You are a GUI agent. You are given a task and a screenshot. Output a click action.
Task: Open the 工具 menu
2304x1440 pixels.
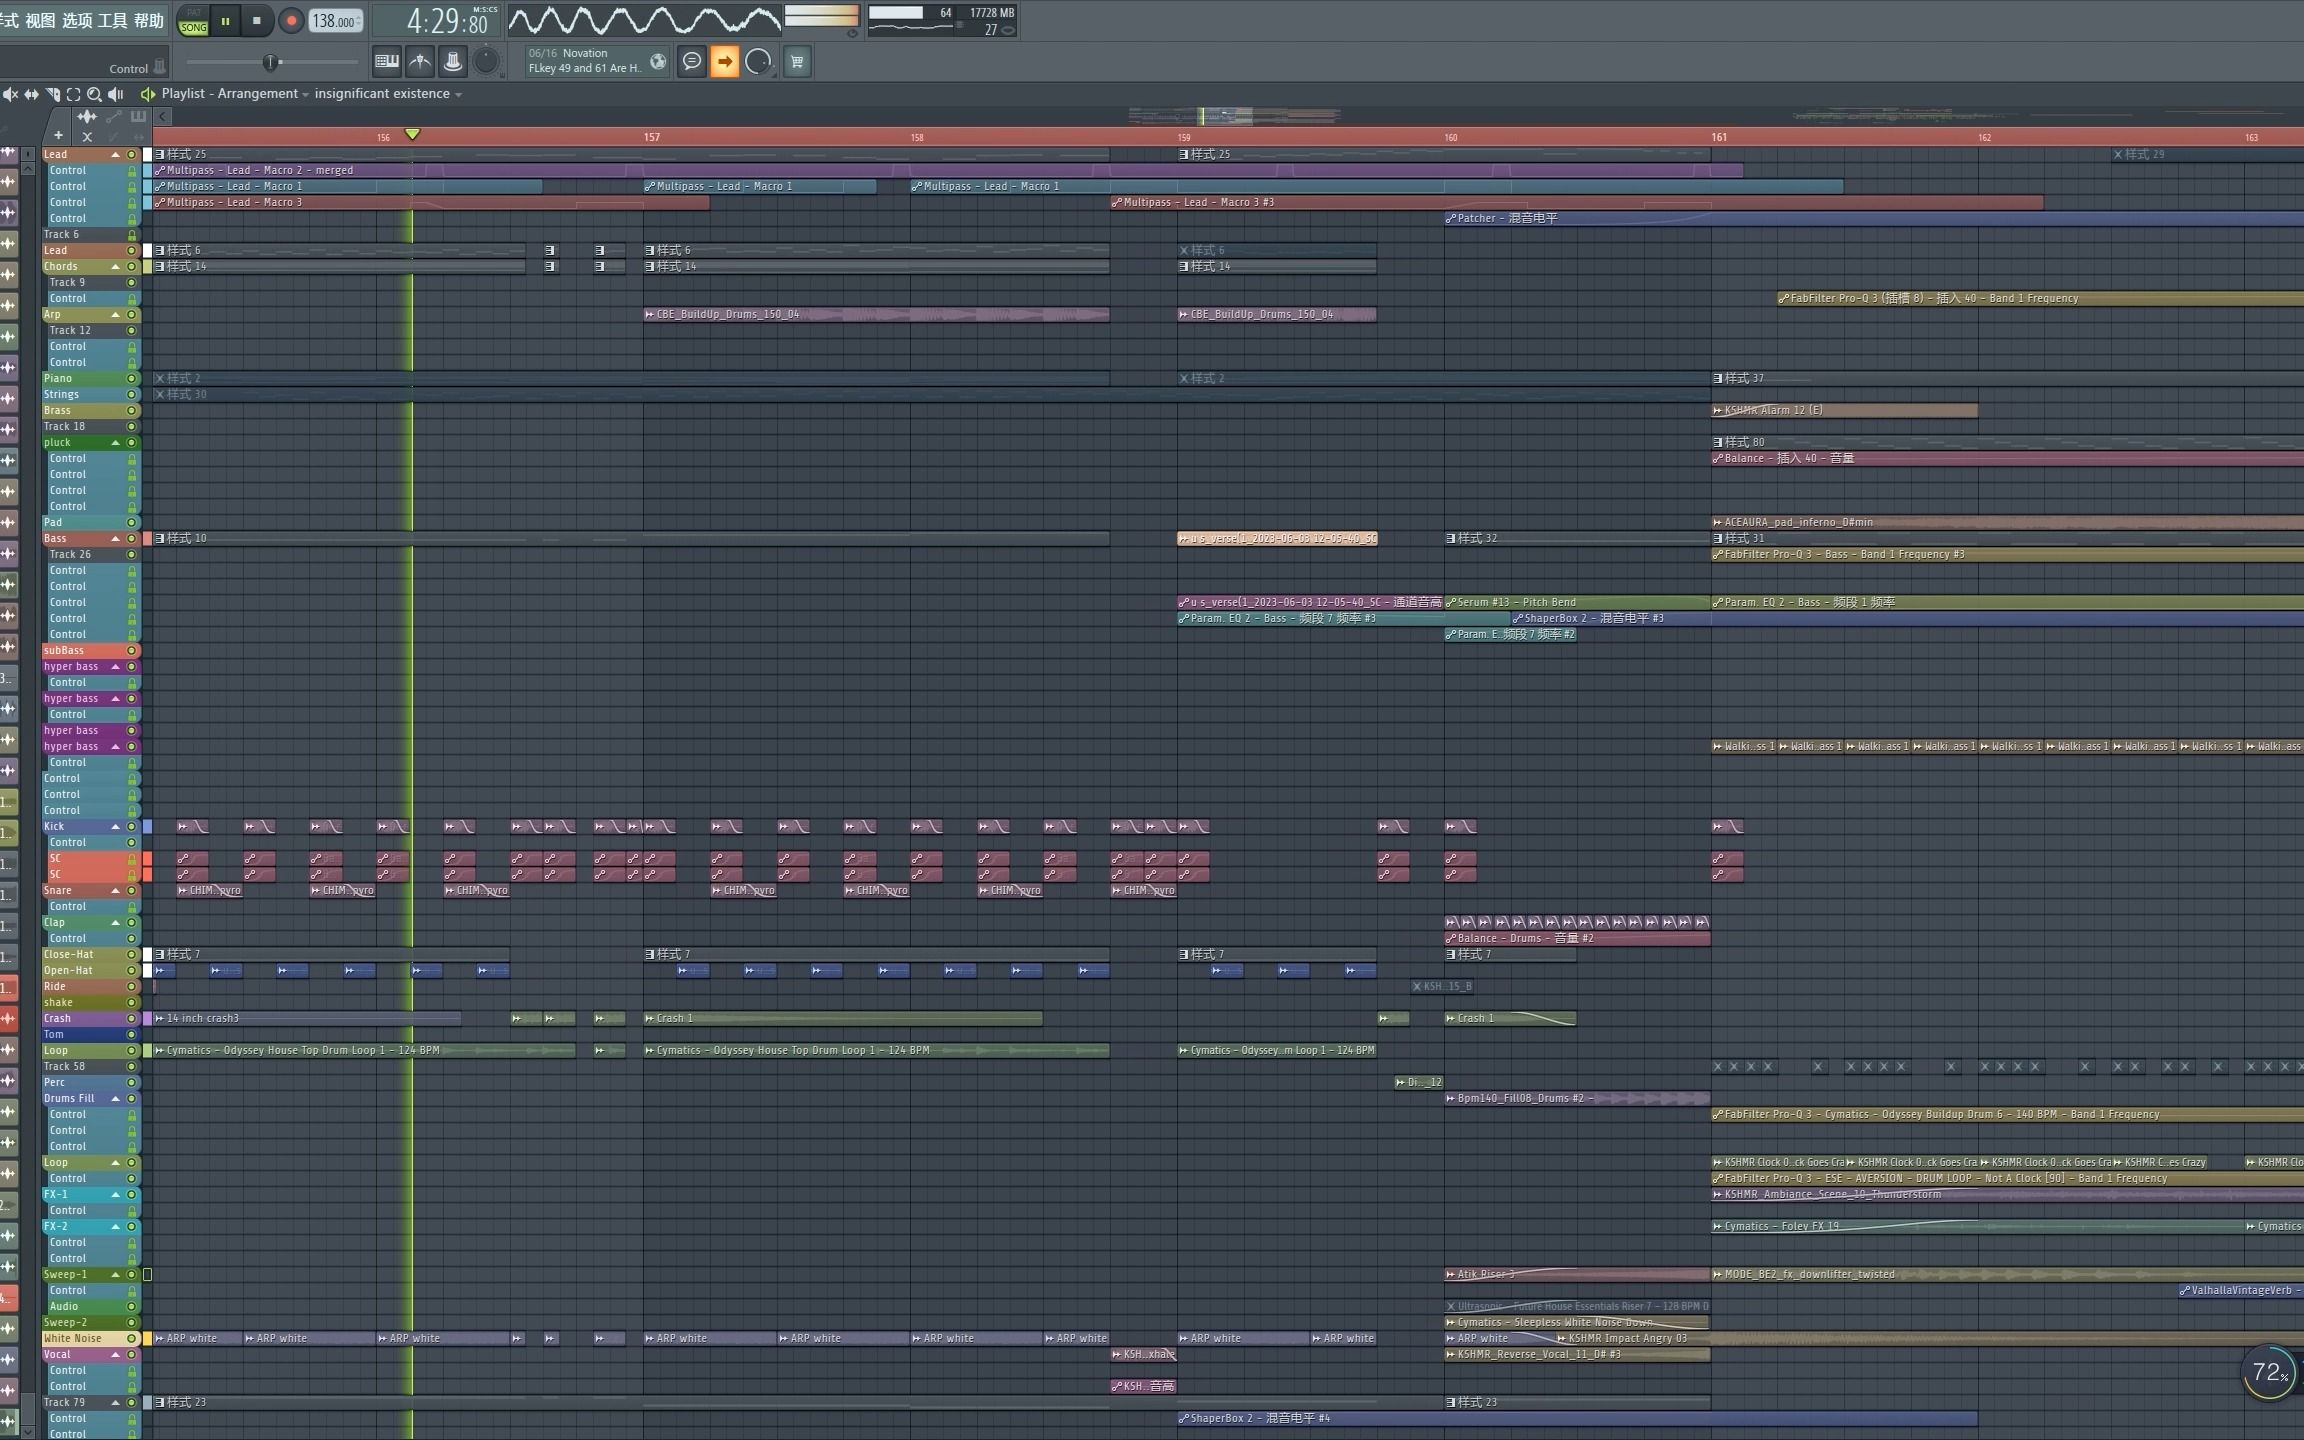(x=112, y=21)
